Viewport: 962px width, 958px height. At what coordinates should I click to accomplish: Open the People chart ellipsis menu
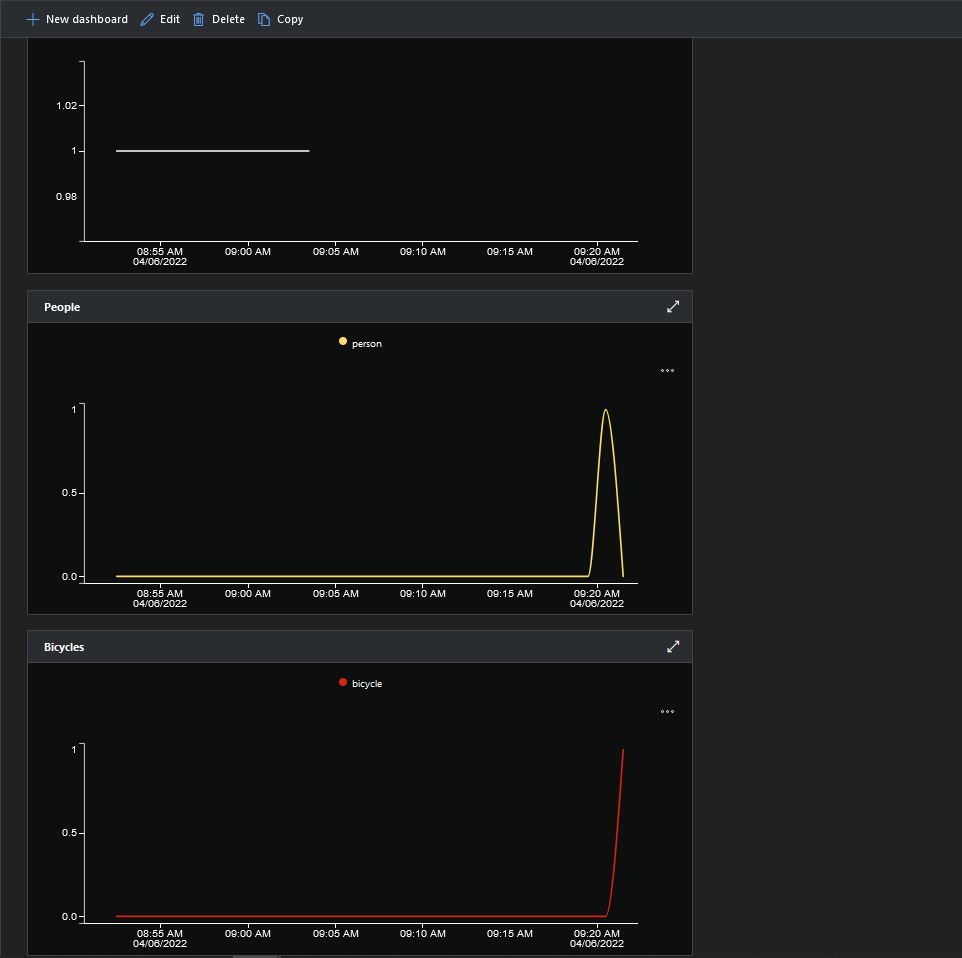pyautogui.click(x=667, y=371)
